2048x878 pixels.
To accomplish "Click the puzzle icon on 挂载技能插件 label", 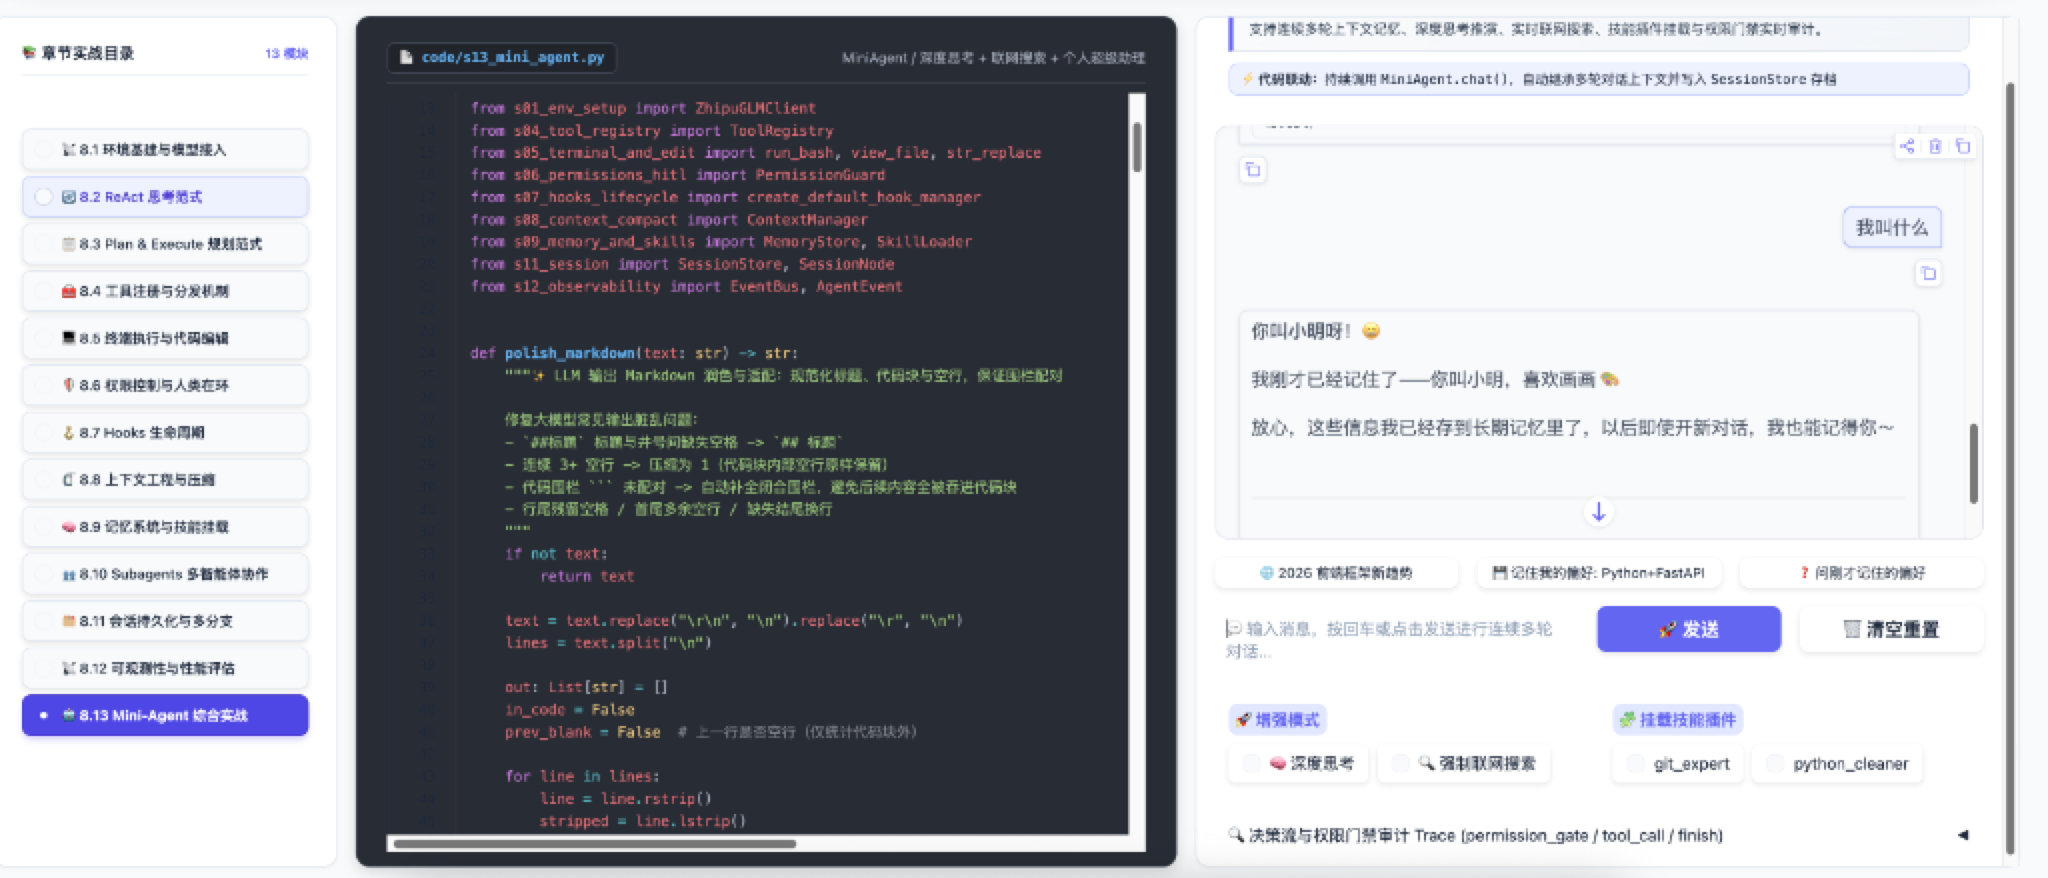I will [x=1627, y=719].
